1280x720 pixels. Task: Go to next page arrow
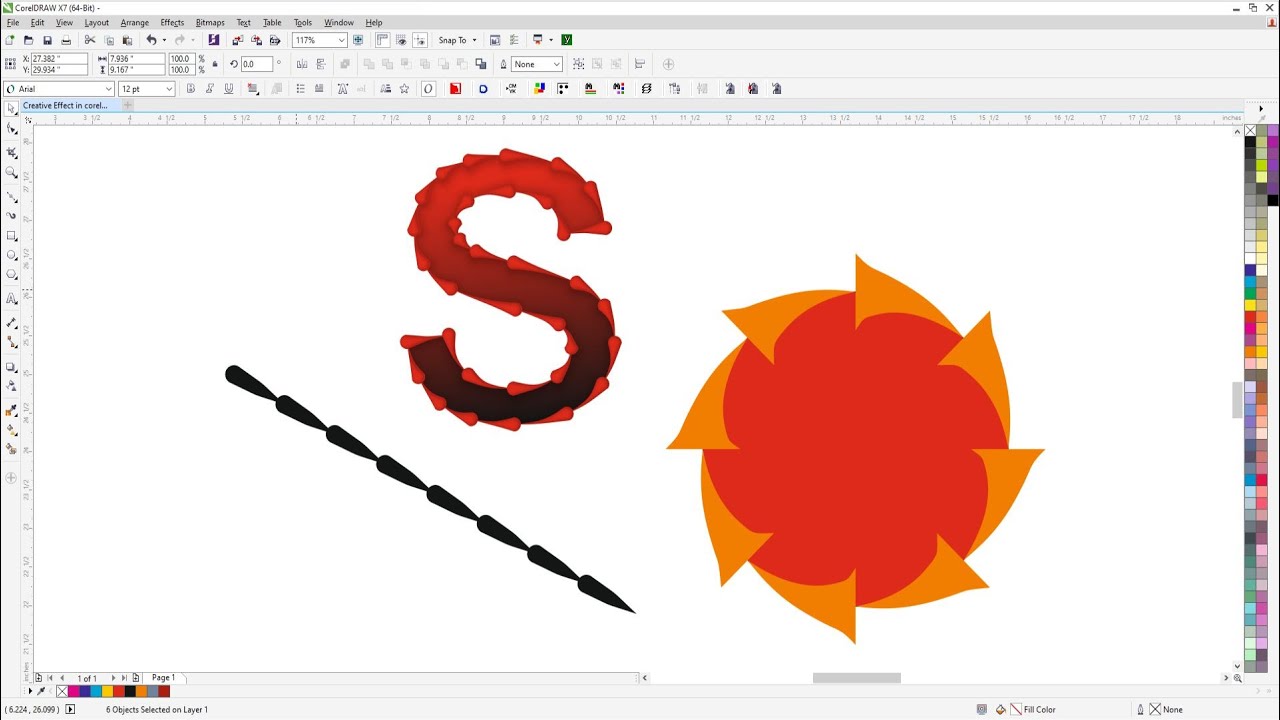(x=113, y=678)
